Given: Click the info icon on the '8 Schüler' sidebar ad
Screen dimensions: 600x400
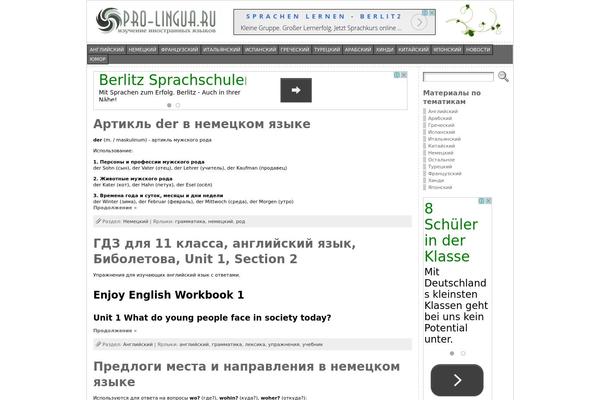Looking at the screenshot, I should click(482, 201).
